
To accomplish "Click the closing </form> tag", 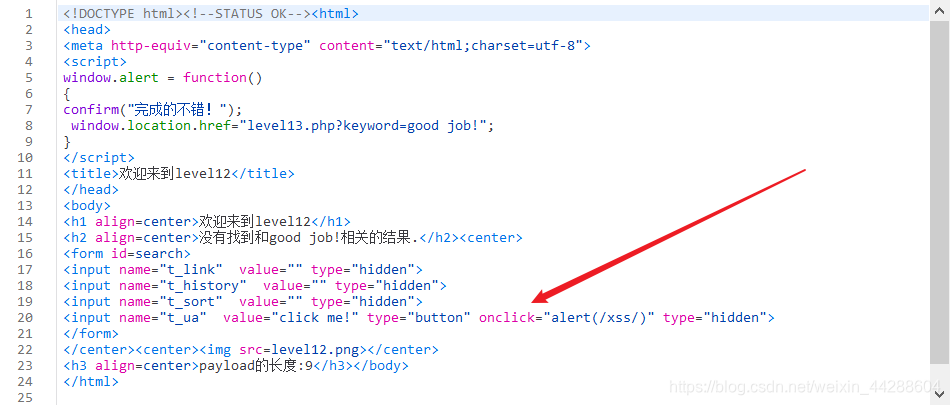I will coord(91,333).
